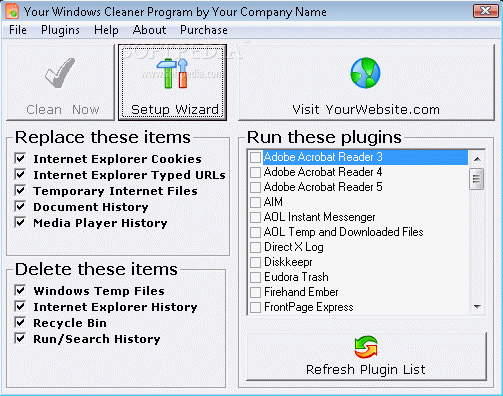Screen dimensions: 503x396
Task: Click the Refresh Plugin List arrows icon
Action: 366,347
